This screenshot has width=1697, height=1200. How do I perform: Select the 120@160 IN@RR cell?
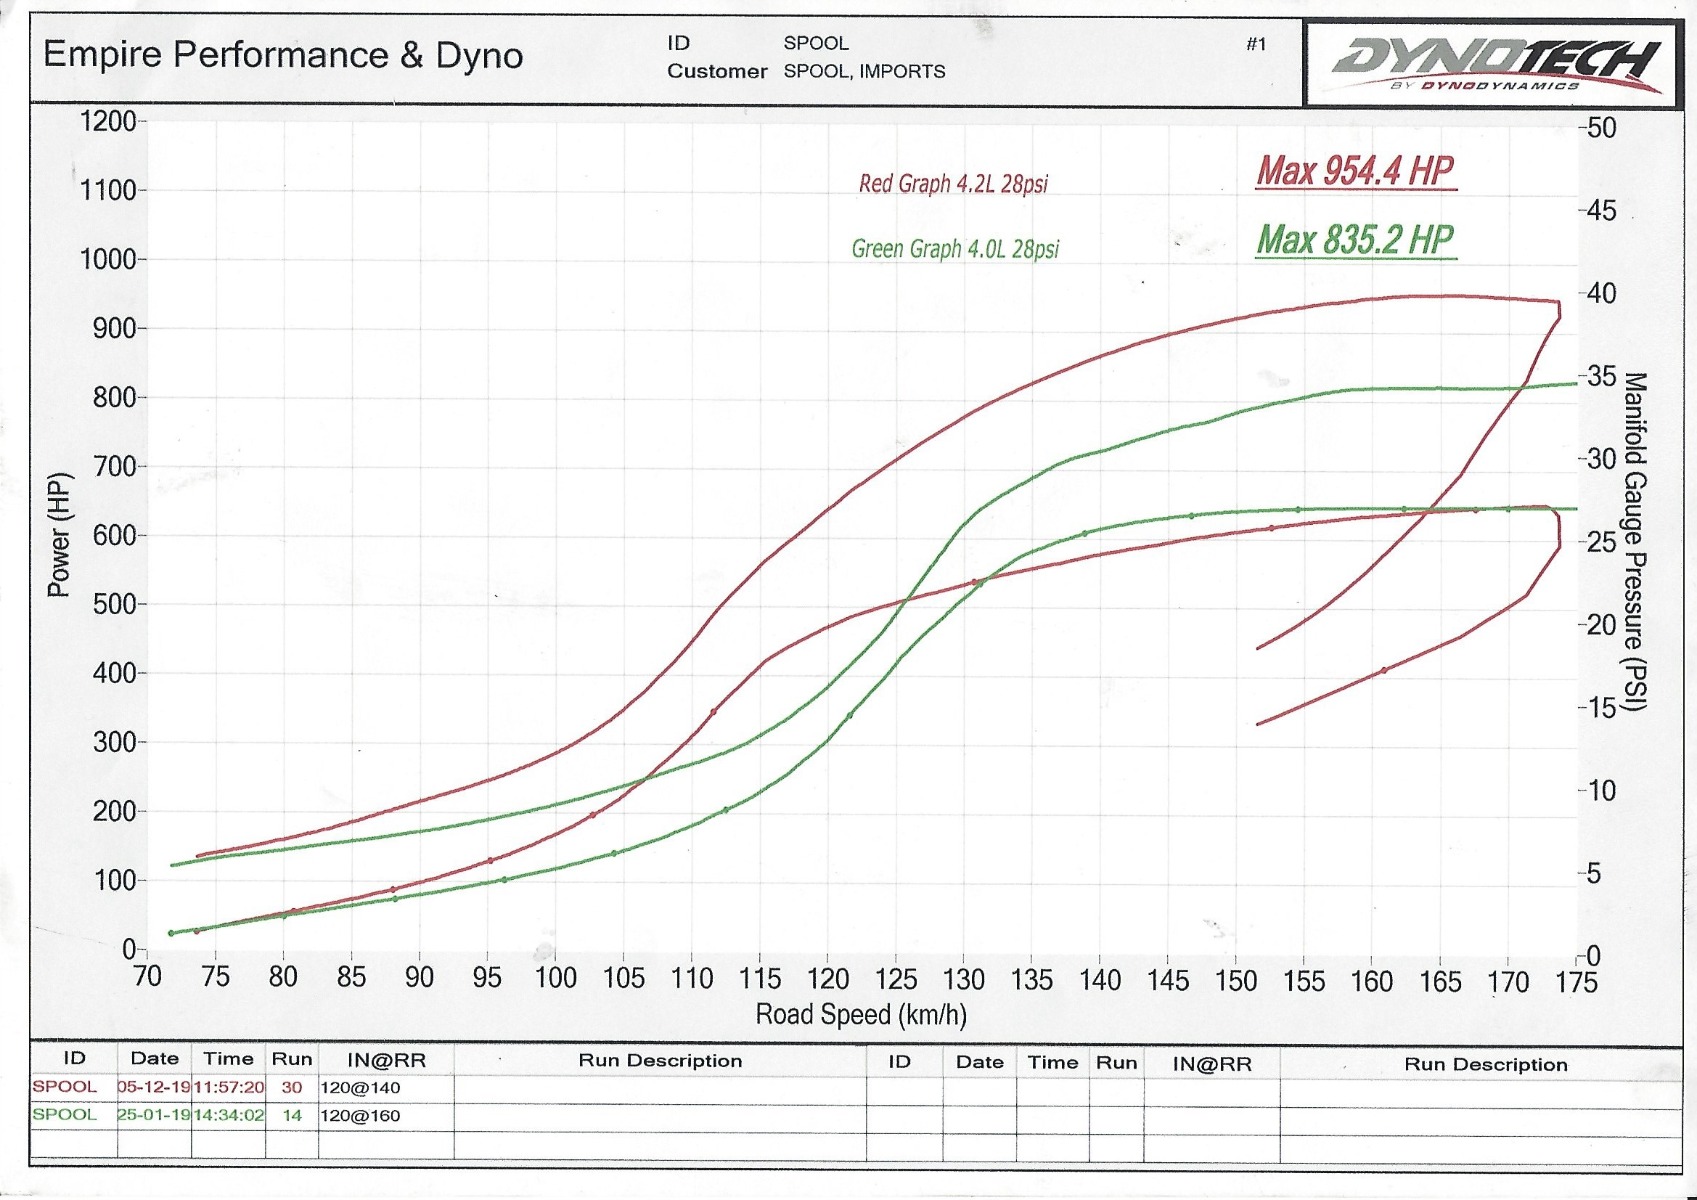click(x=360, y=1116)
